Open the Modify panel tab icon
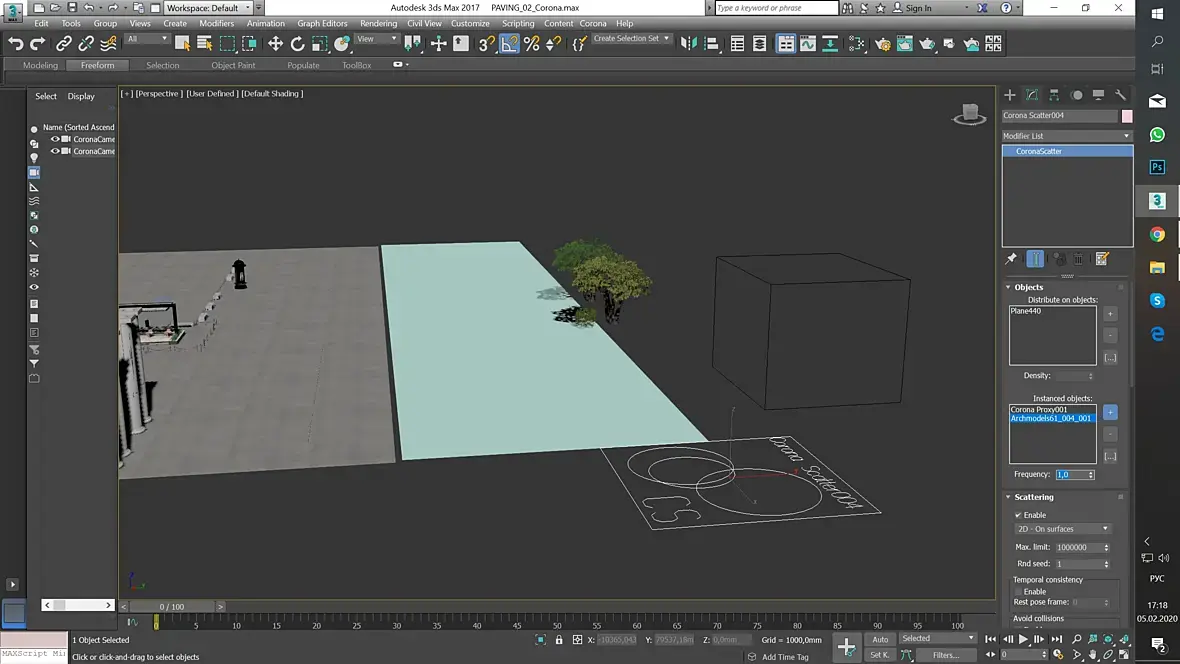1180x664 pixels. pos(1031,95)
